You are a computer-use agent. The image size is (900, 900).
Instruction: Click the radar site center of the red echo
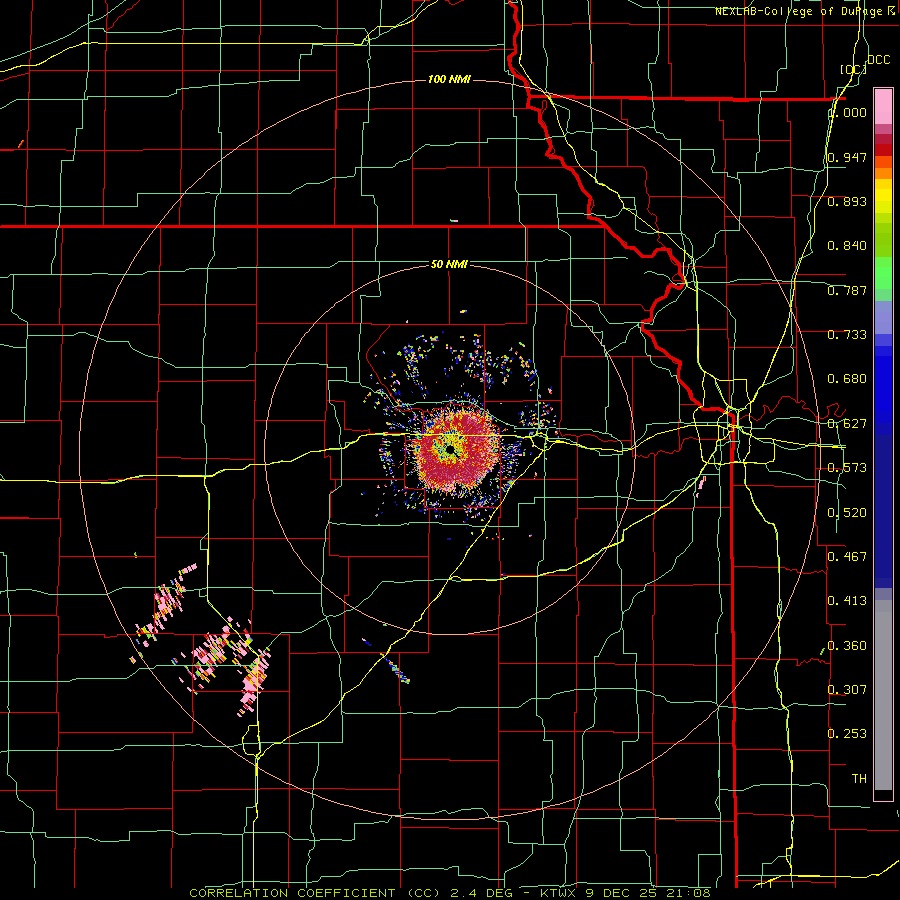(x=451, y=448)
